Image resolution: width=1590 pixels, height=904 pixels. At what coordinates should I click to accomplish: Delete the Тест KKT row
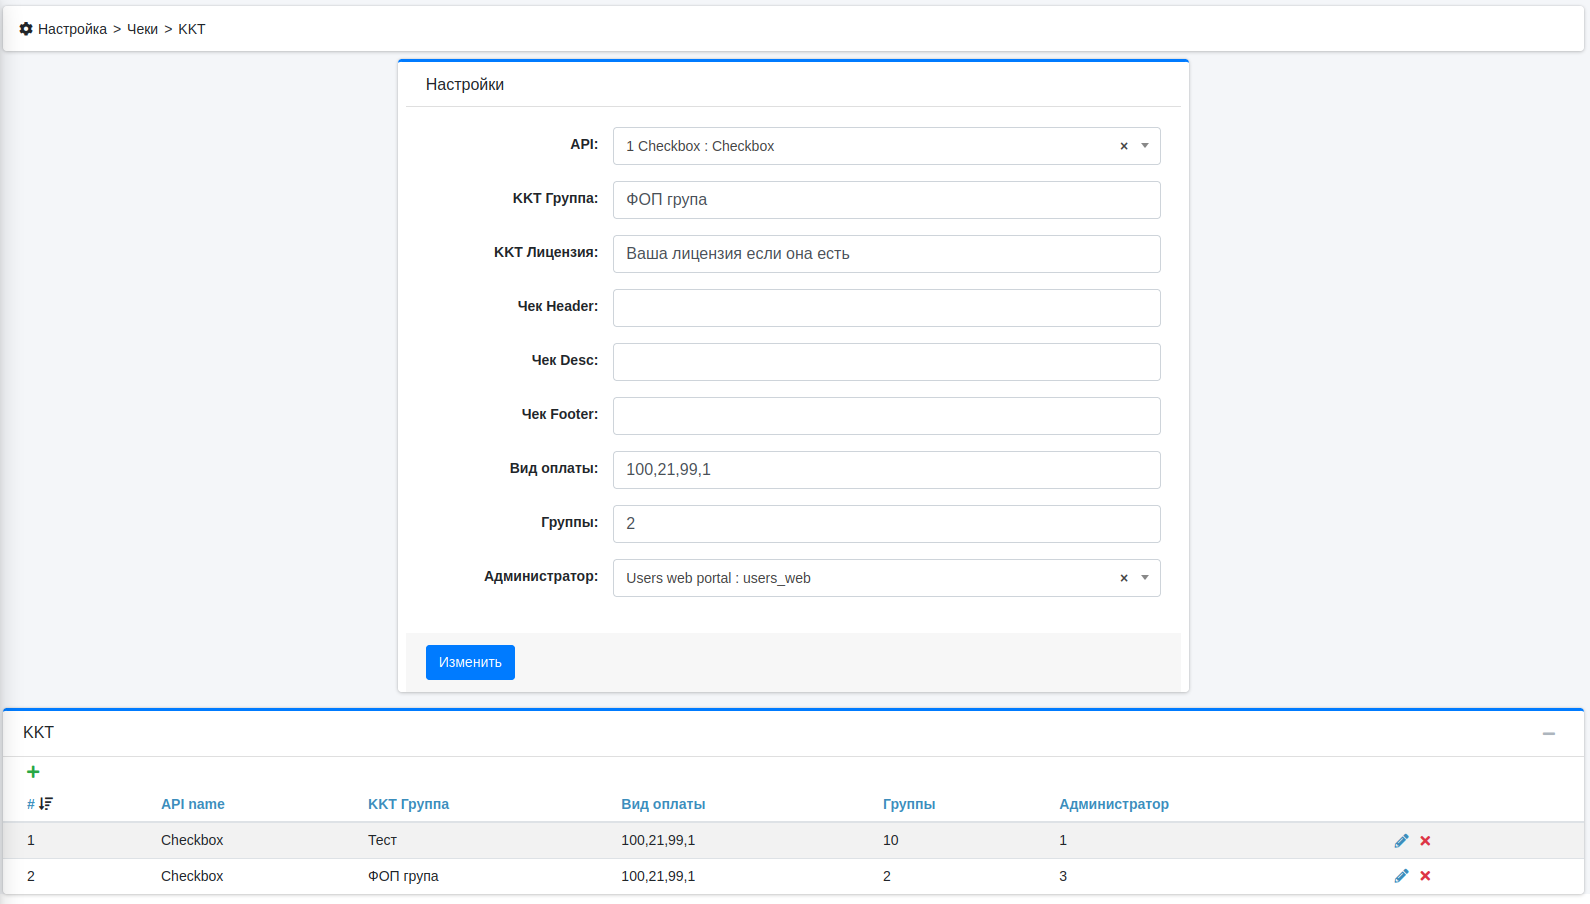1425,841
